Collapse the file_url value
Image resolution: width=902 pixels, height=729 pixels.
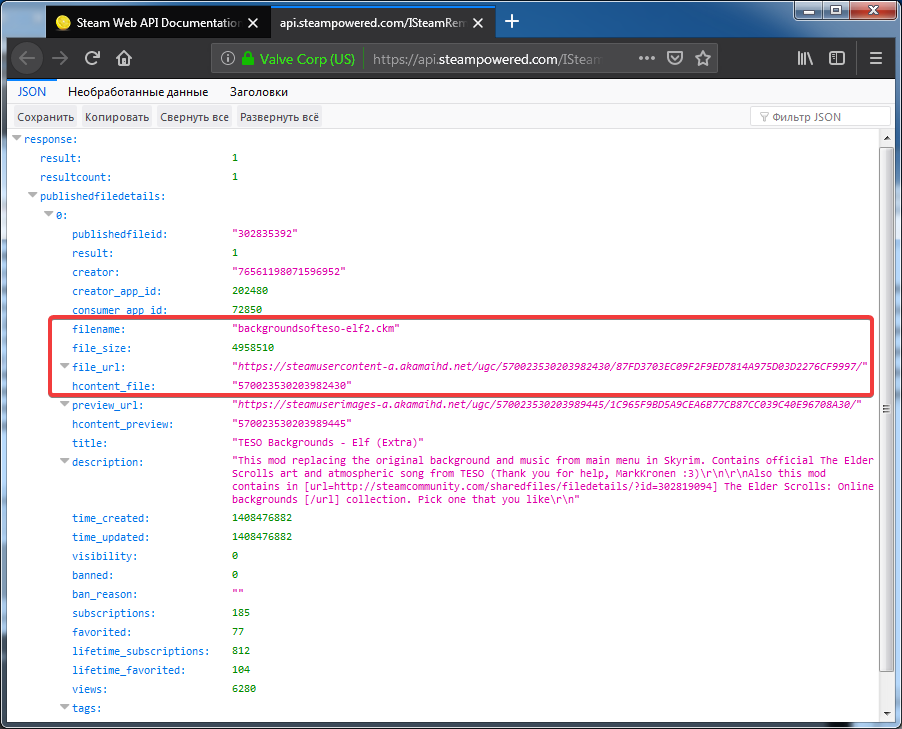pyautogui.click(x=65, y=367)
